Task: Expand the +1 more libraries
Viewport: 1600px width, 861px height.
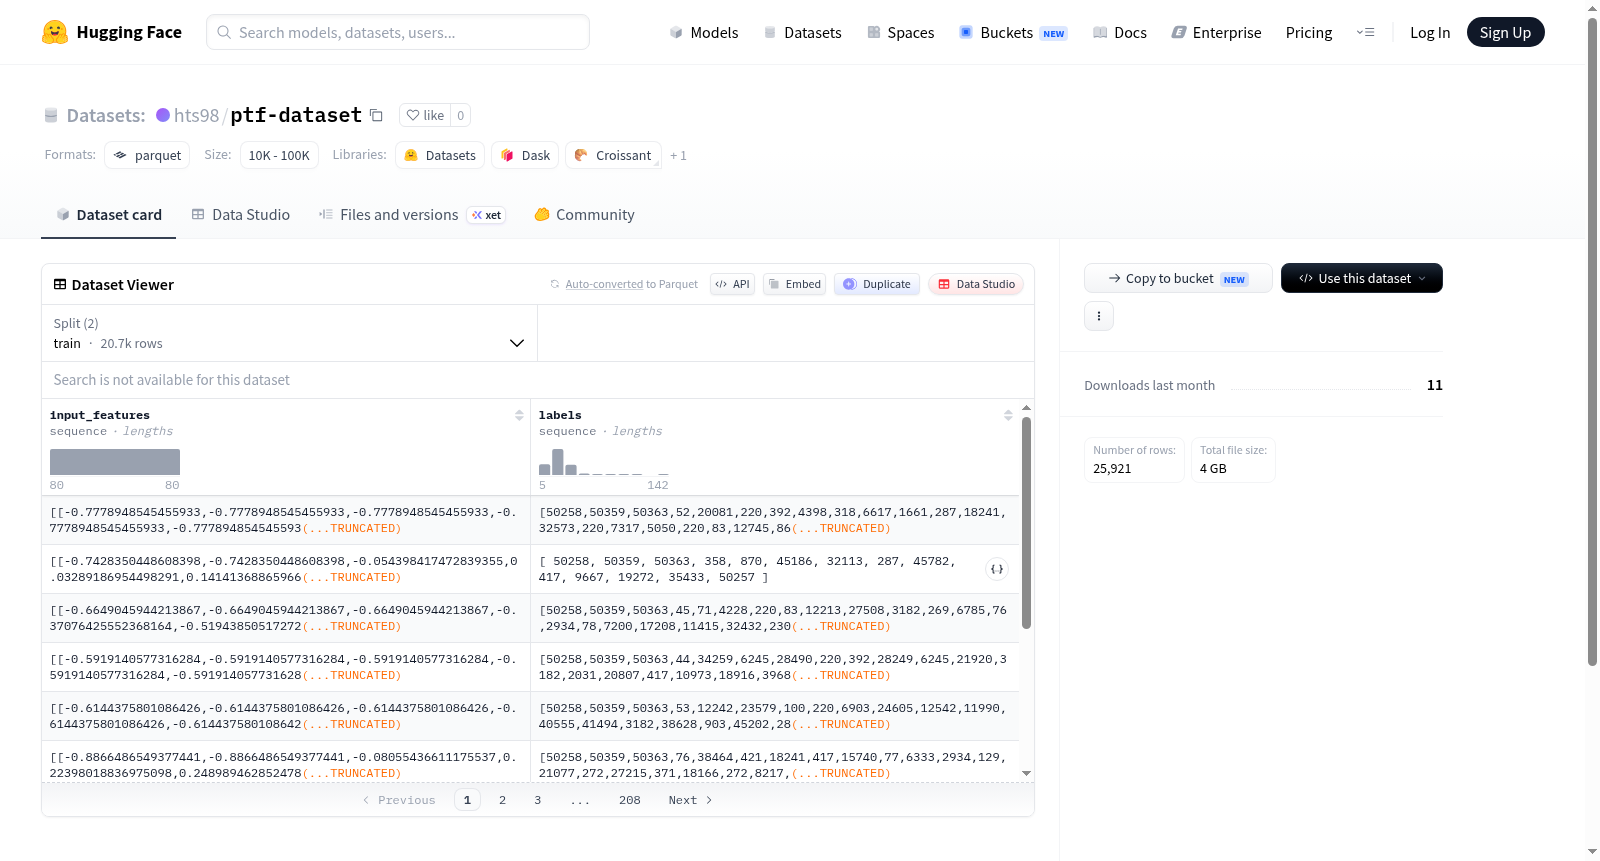Action: point(678,156)
